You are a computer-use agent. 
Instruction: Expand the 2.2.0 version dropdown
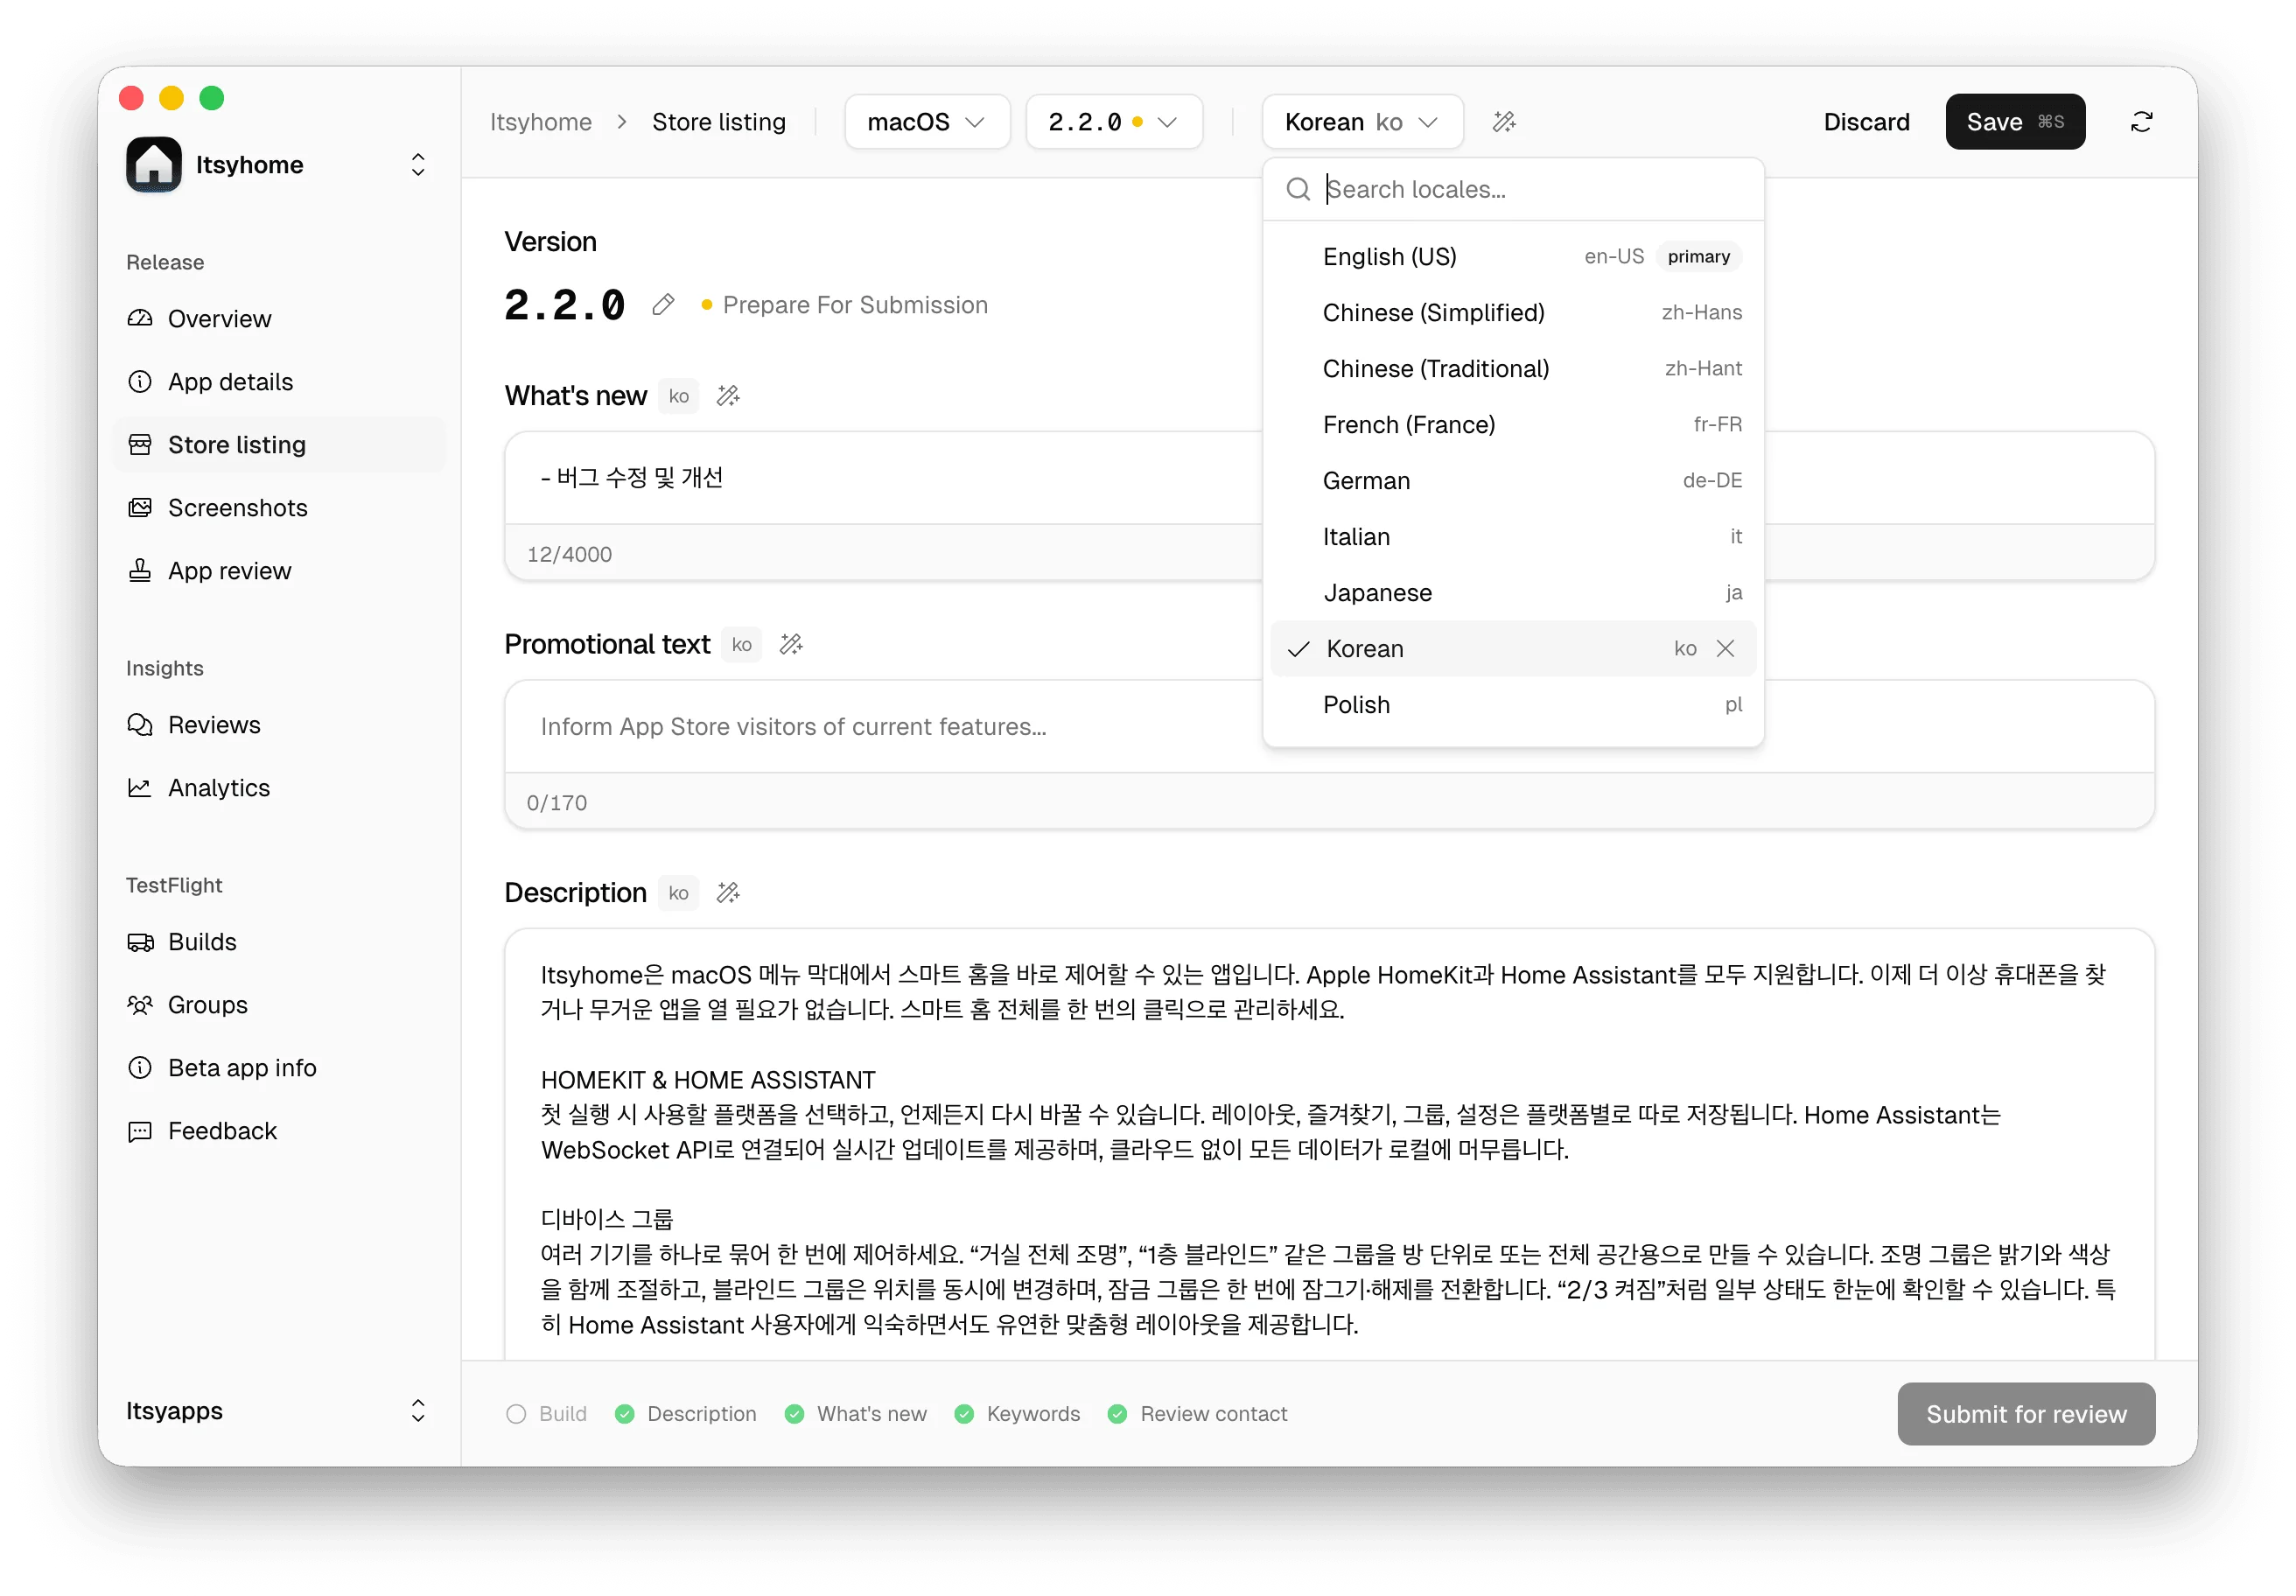1113,121
